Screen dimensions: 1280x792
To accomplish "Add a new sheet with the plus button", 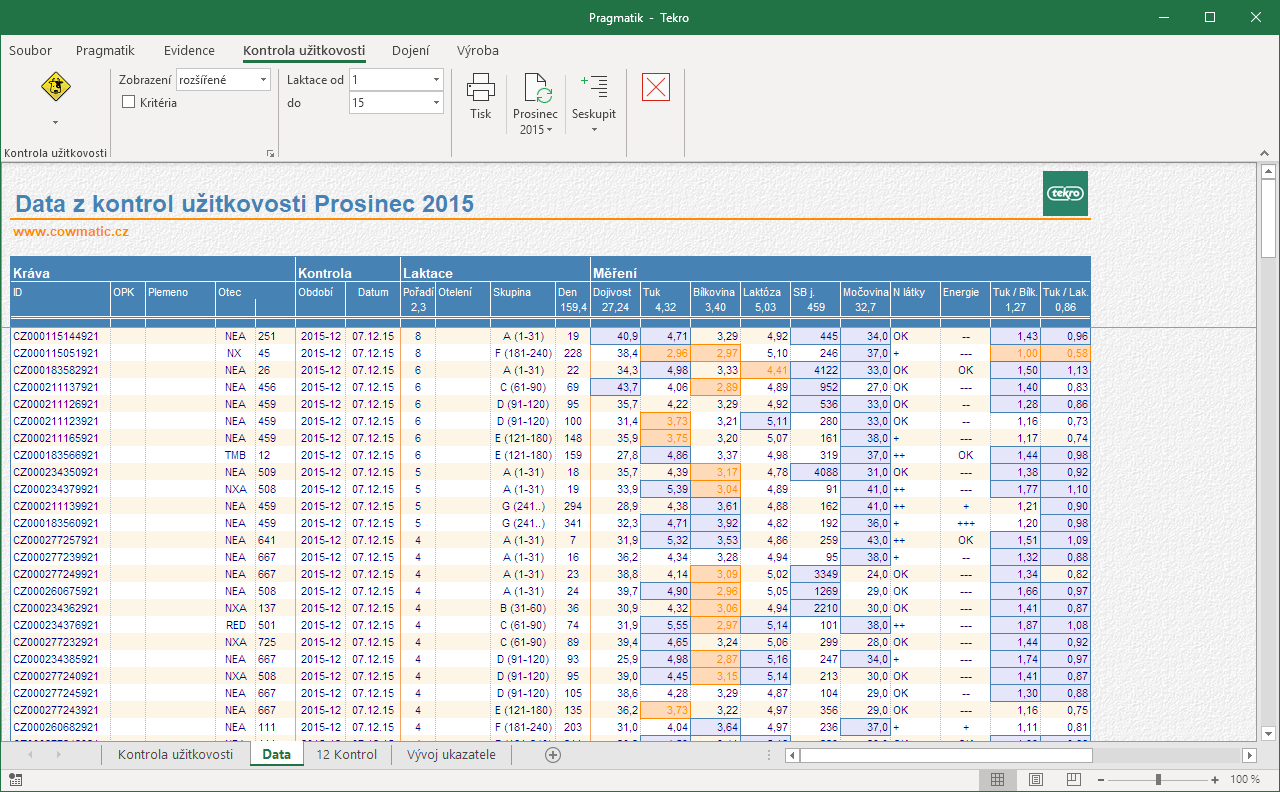I will click(x=553, y=755).
